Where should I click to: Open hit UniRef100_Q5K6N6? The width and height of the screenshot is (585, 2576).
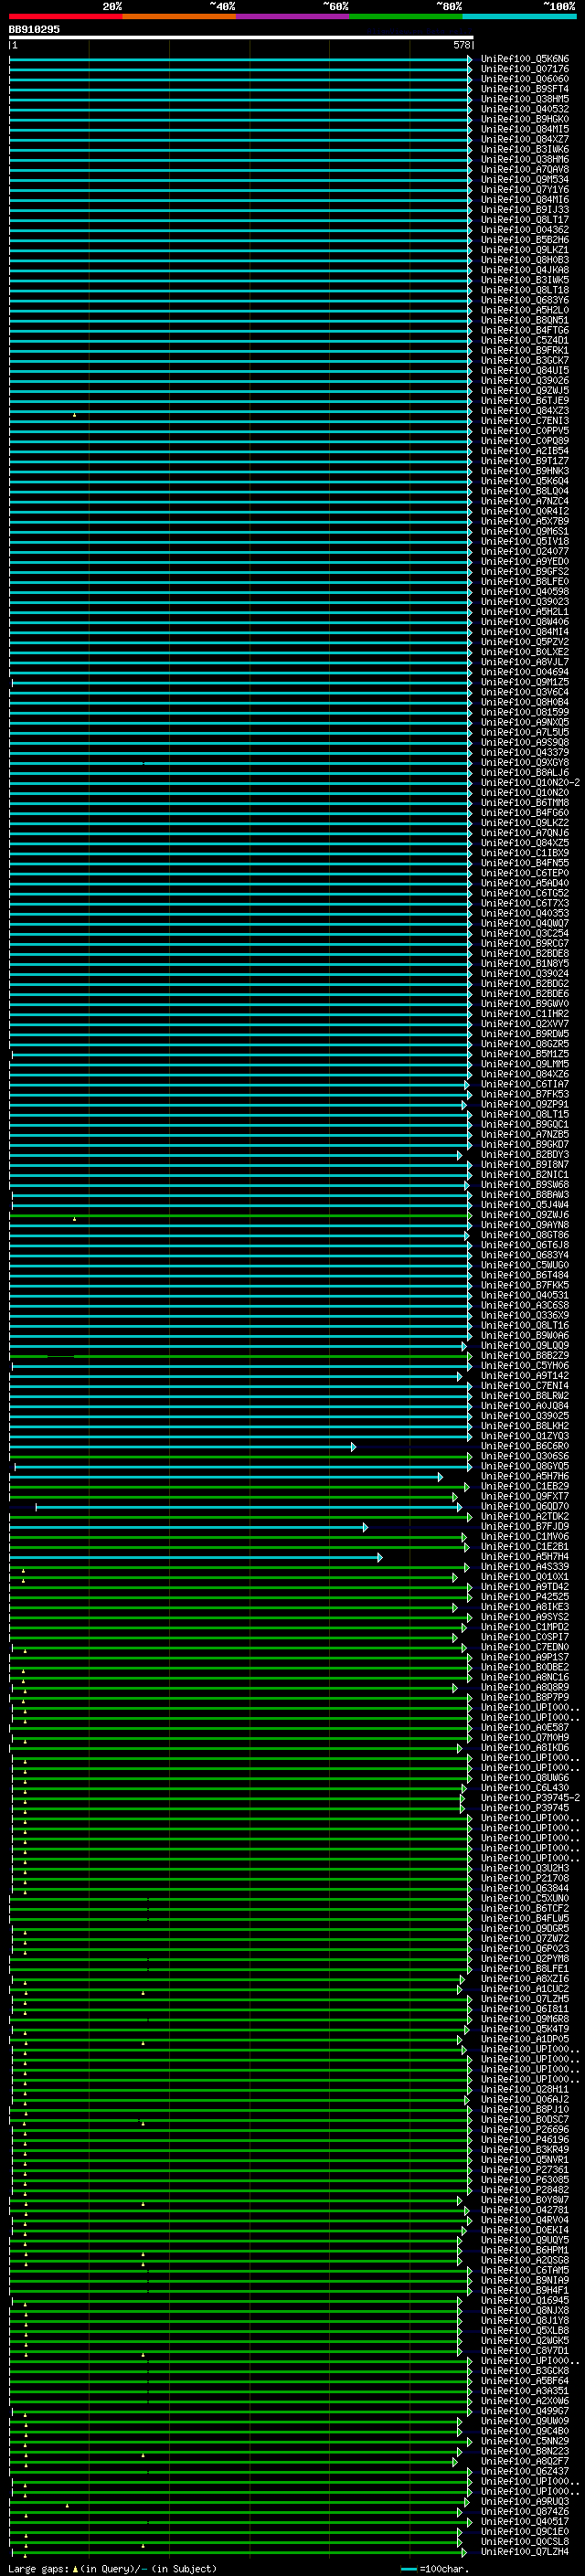pyautogui.click(x=525, y=59)
